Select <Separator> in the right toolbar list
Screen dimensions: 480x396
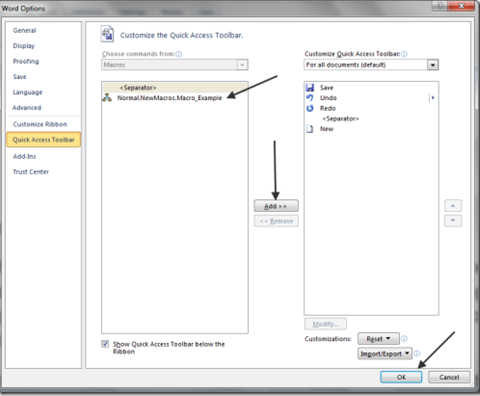point(371,119)
